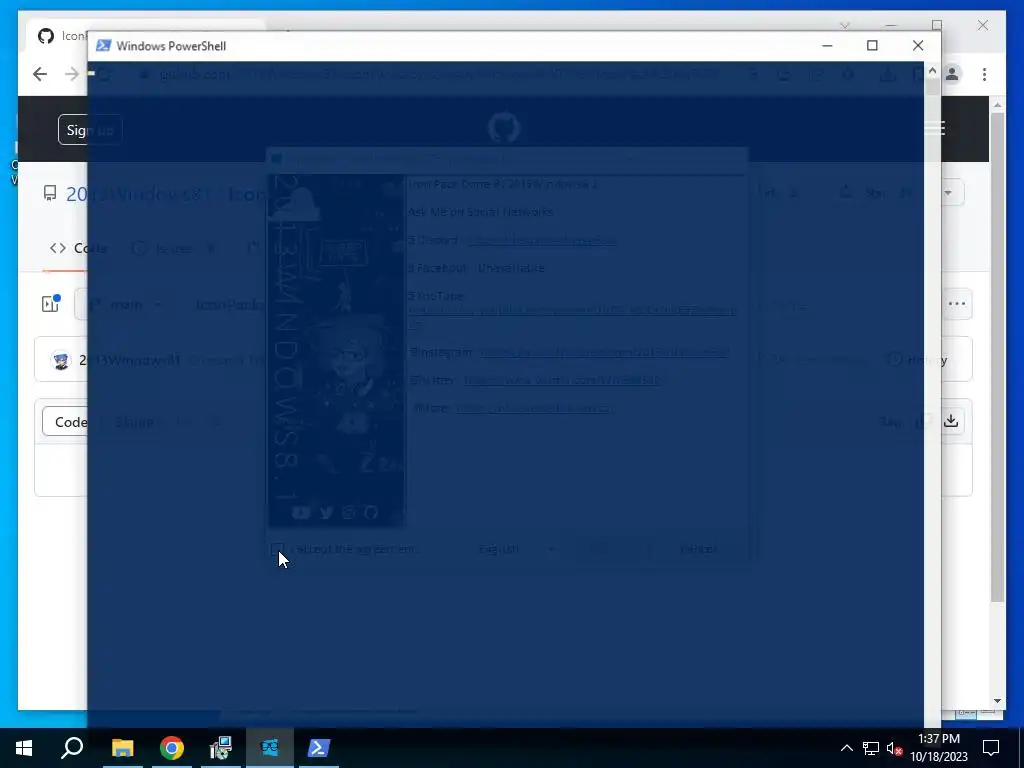Open Chrome's three-dot customize menu
Viewport: 1024px width, 768px height.
(x=984, y=74)
